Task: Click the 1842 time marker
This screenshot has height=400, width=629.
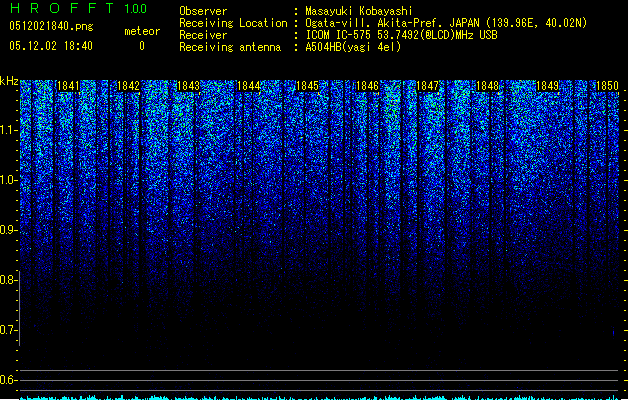Action: click(x=128, y=86)
